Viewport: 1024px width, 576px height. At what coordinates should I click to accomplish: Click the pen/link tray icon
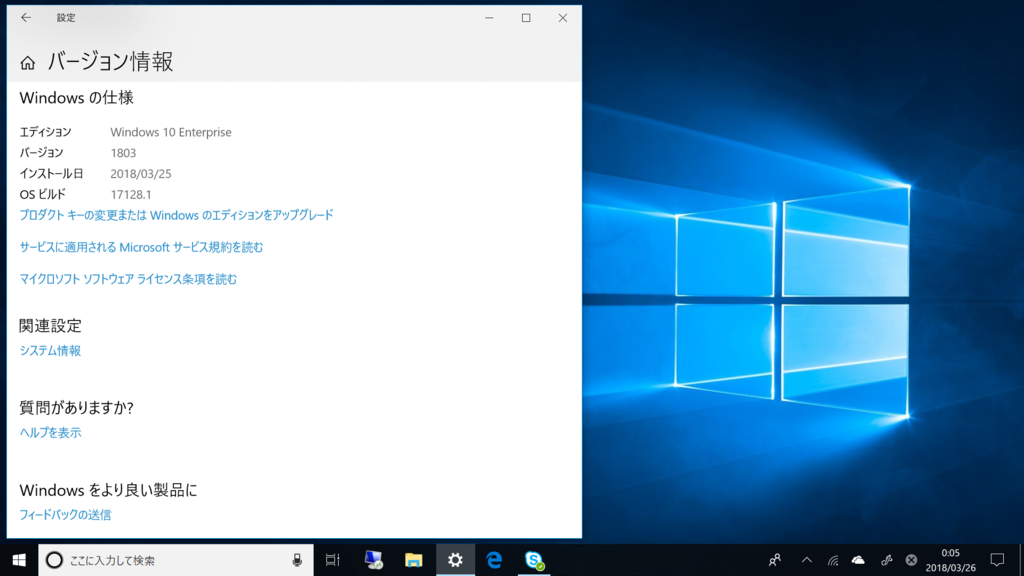[886, 560]
